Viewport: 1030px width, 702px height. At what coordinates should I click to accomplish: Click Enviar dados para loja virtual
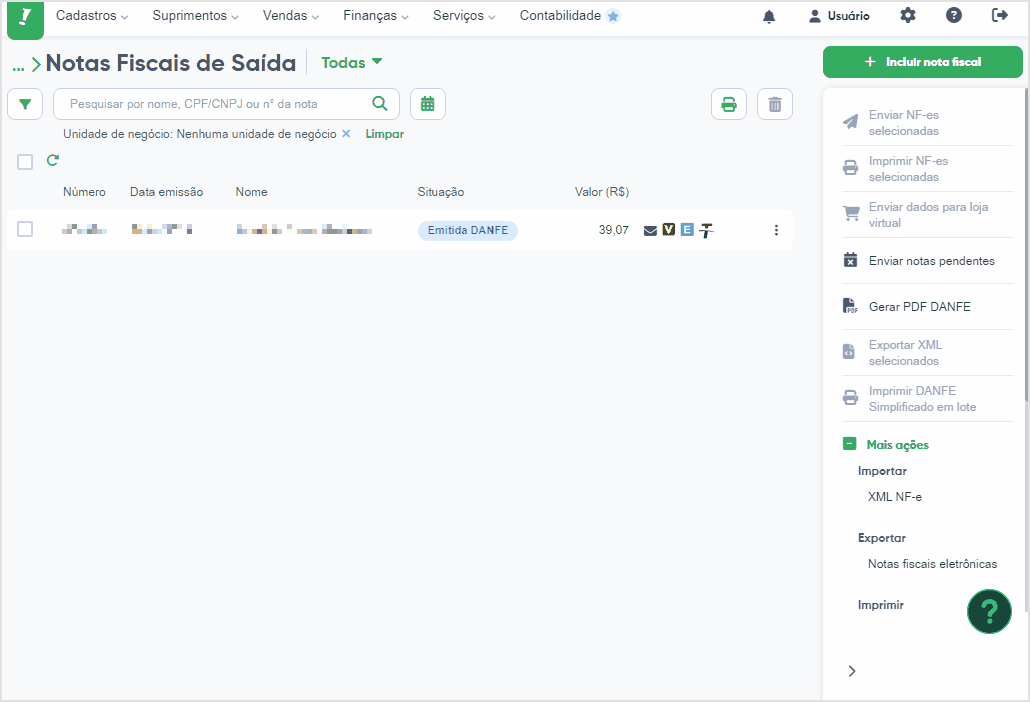tap(927, 215)
